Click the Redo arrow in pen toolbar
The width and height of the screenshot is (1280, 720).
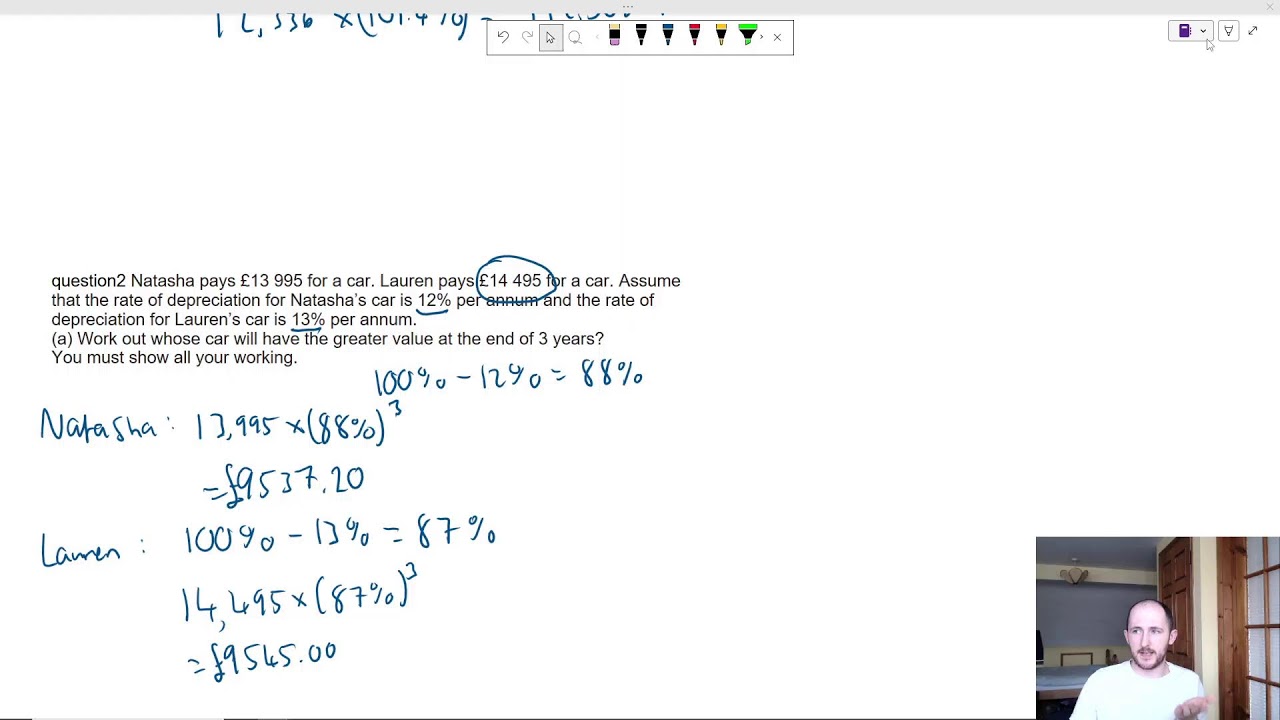pyautogui.click(x=527, y=37)
